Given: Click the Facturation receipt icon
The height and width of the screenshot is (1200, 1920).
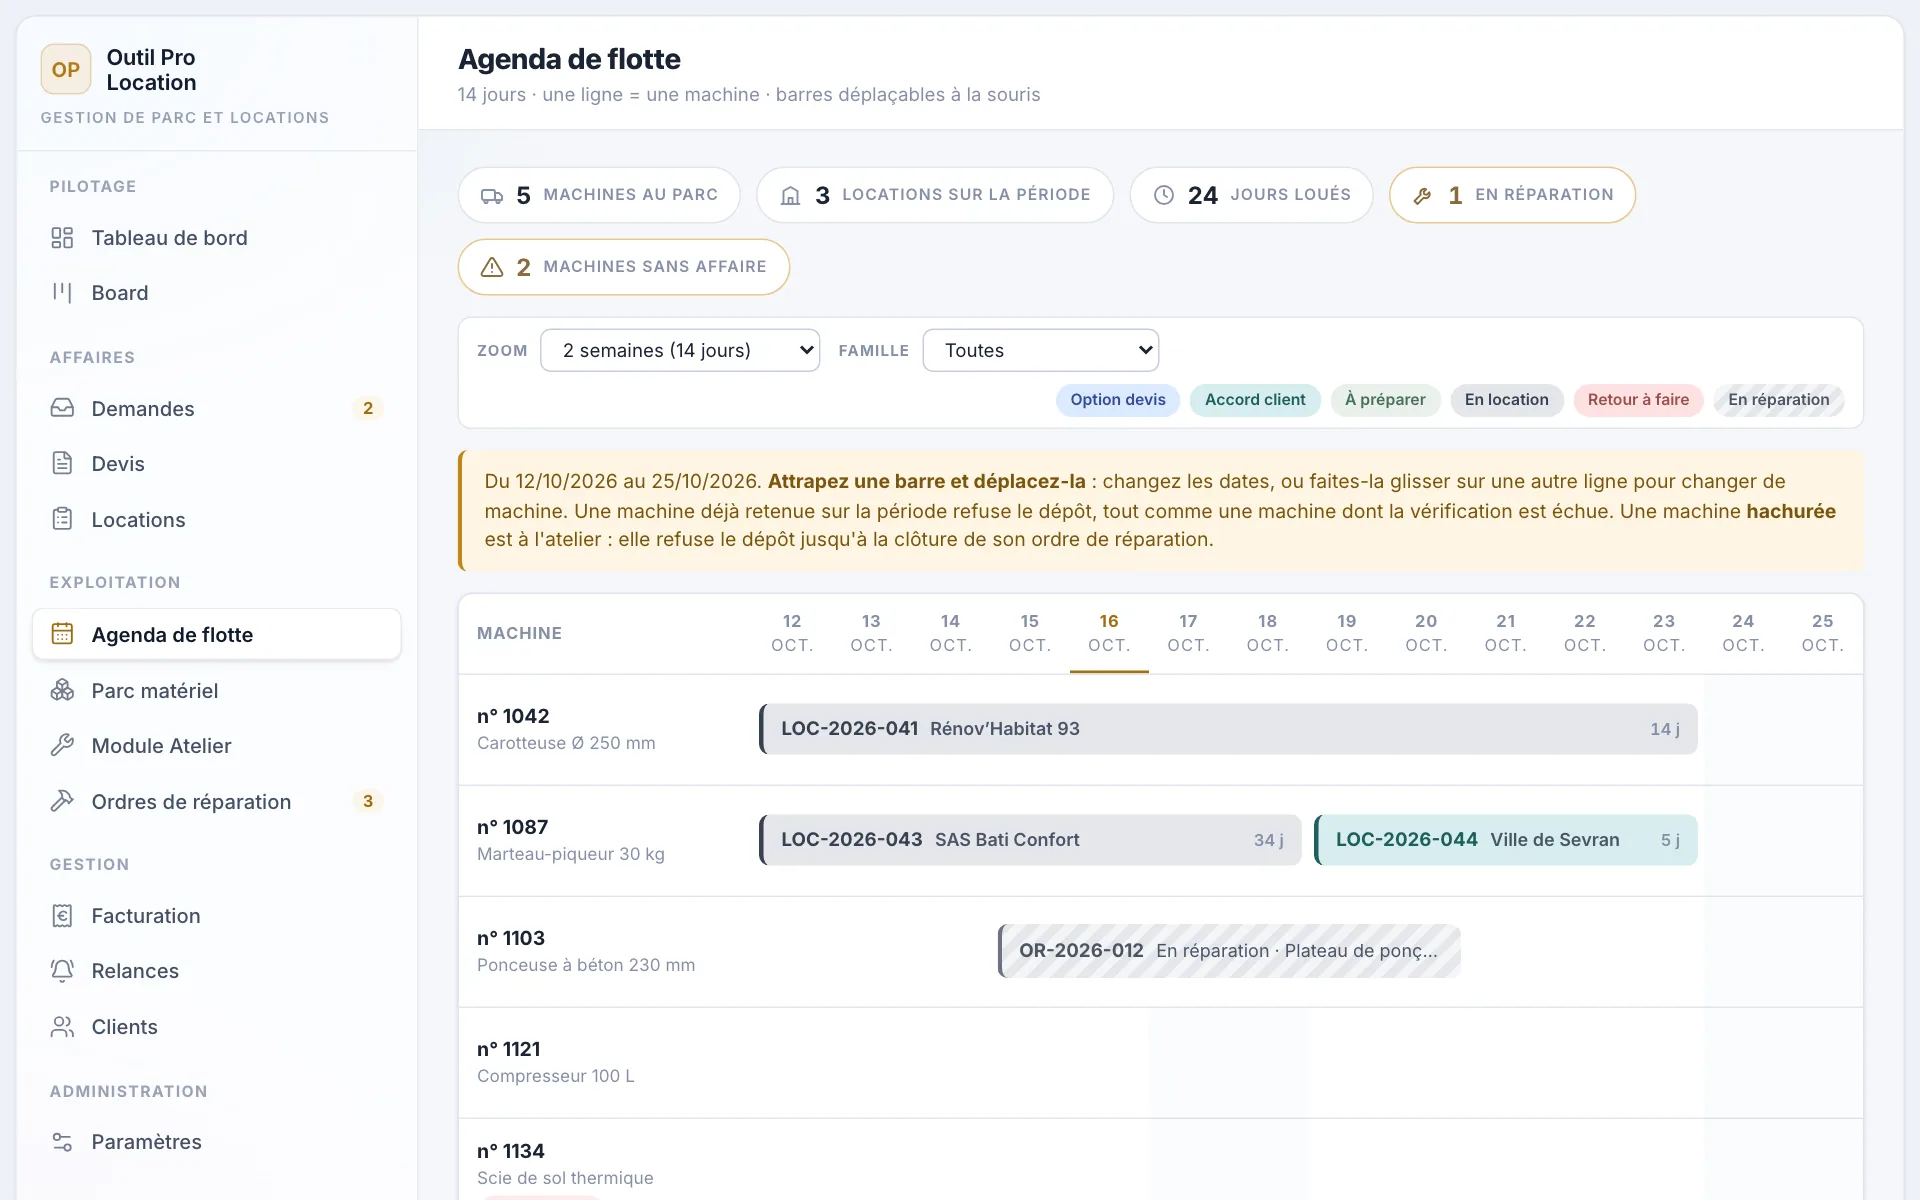Looking at the screenshot, I should (x=62, y=915).
